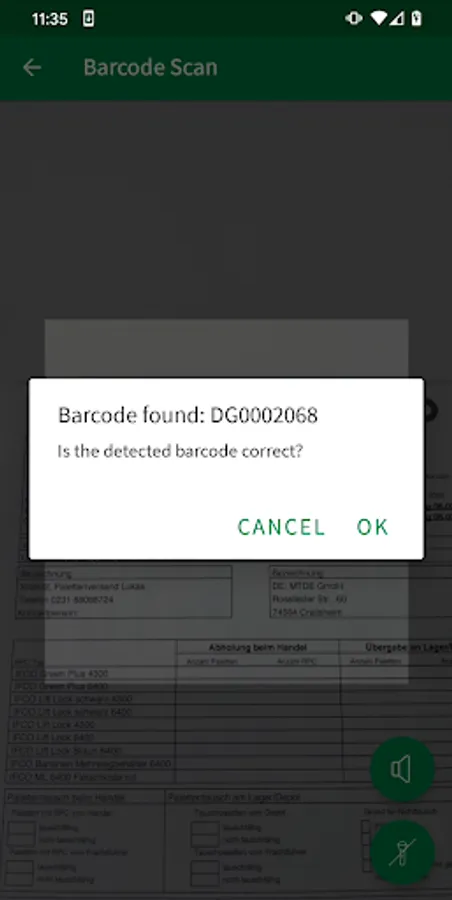The image size is (452, 900).
Task: Dismiss the dialog by tapping the dark area above
Action: pos(226,207)
